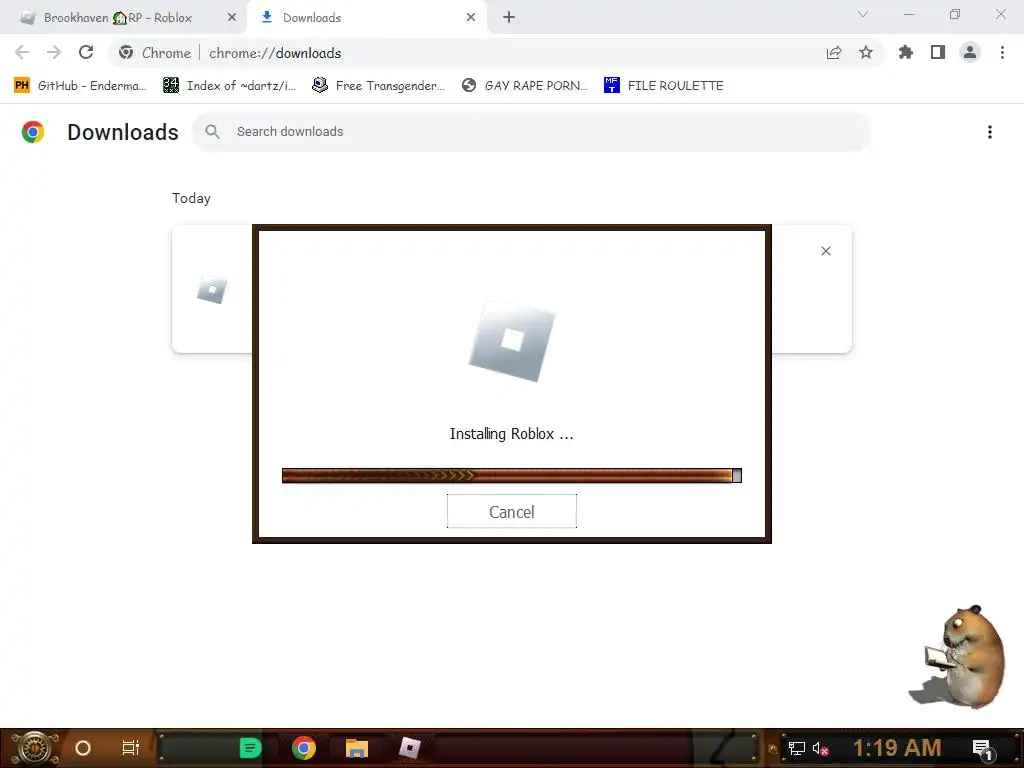Remove the download entry with its X

pyautogui.click(x=825, y=251)
